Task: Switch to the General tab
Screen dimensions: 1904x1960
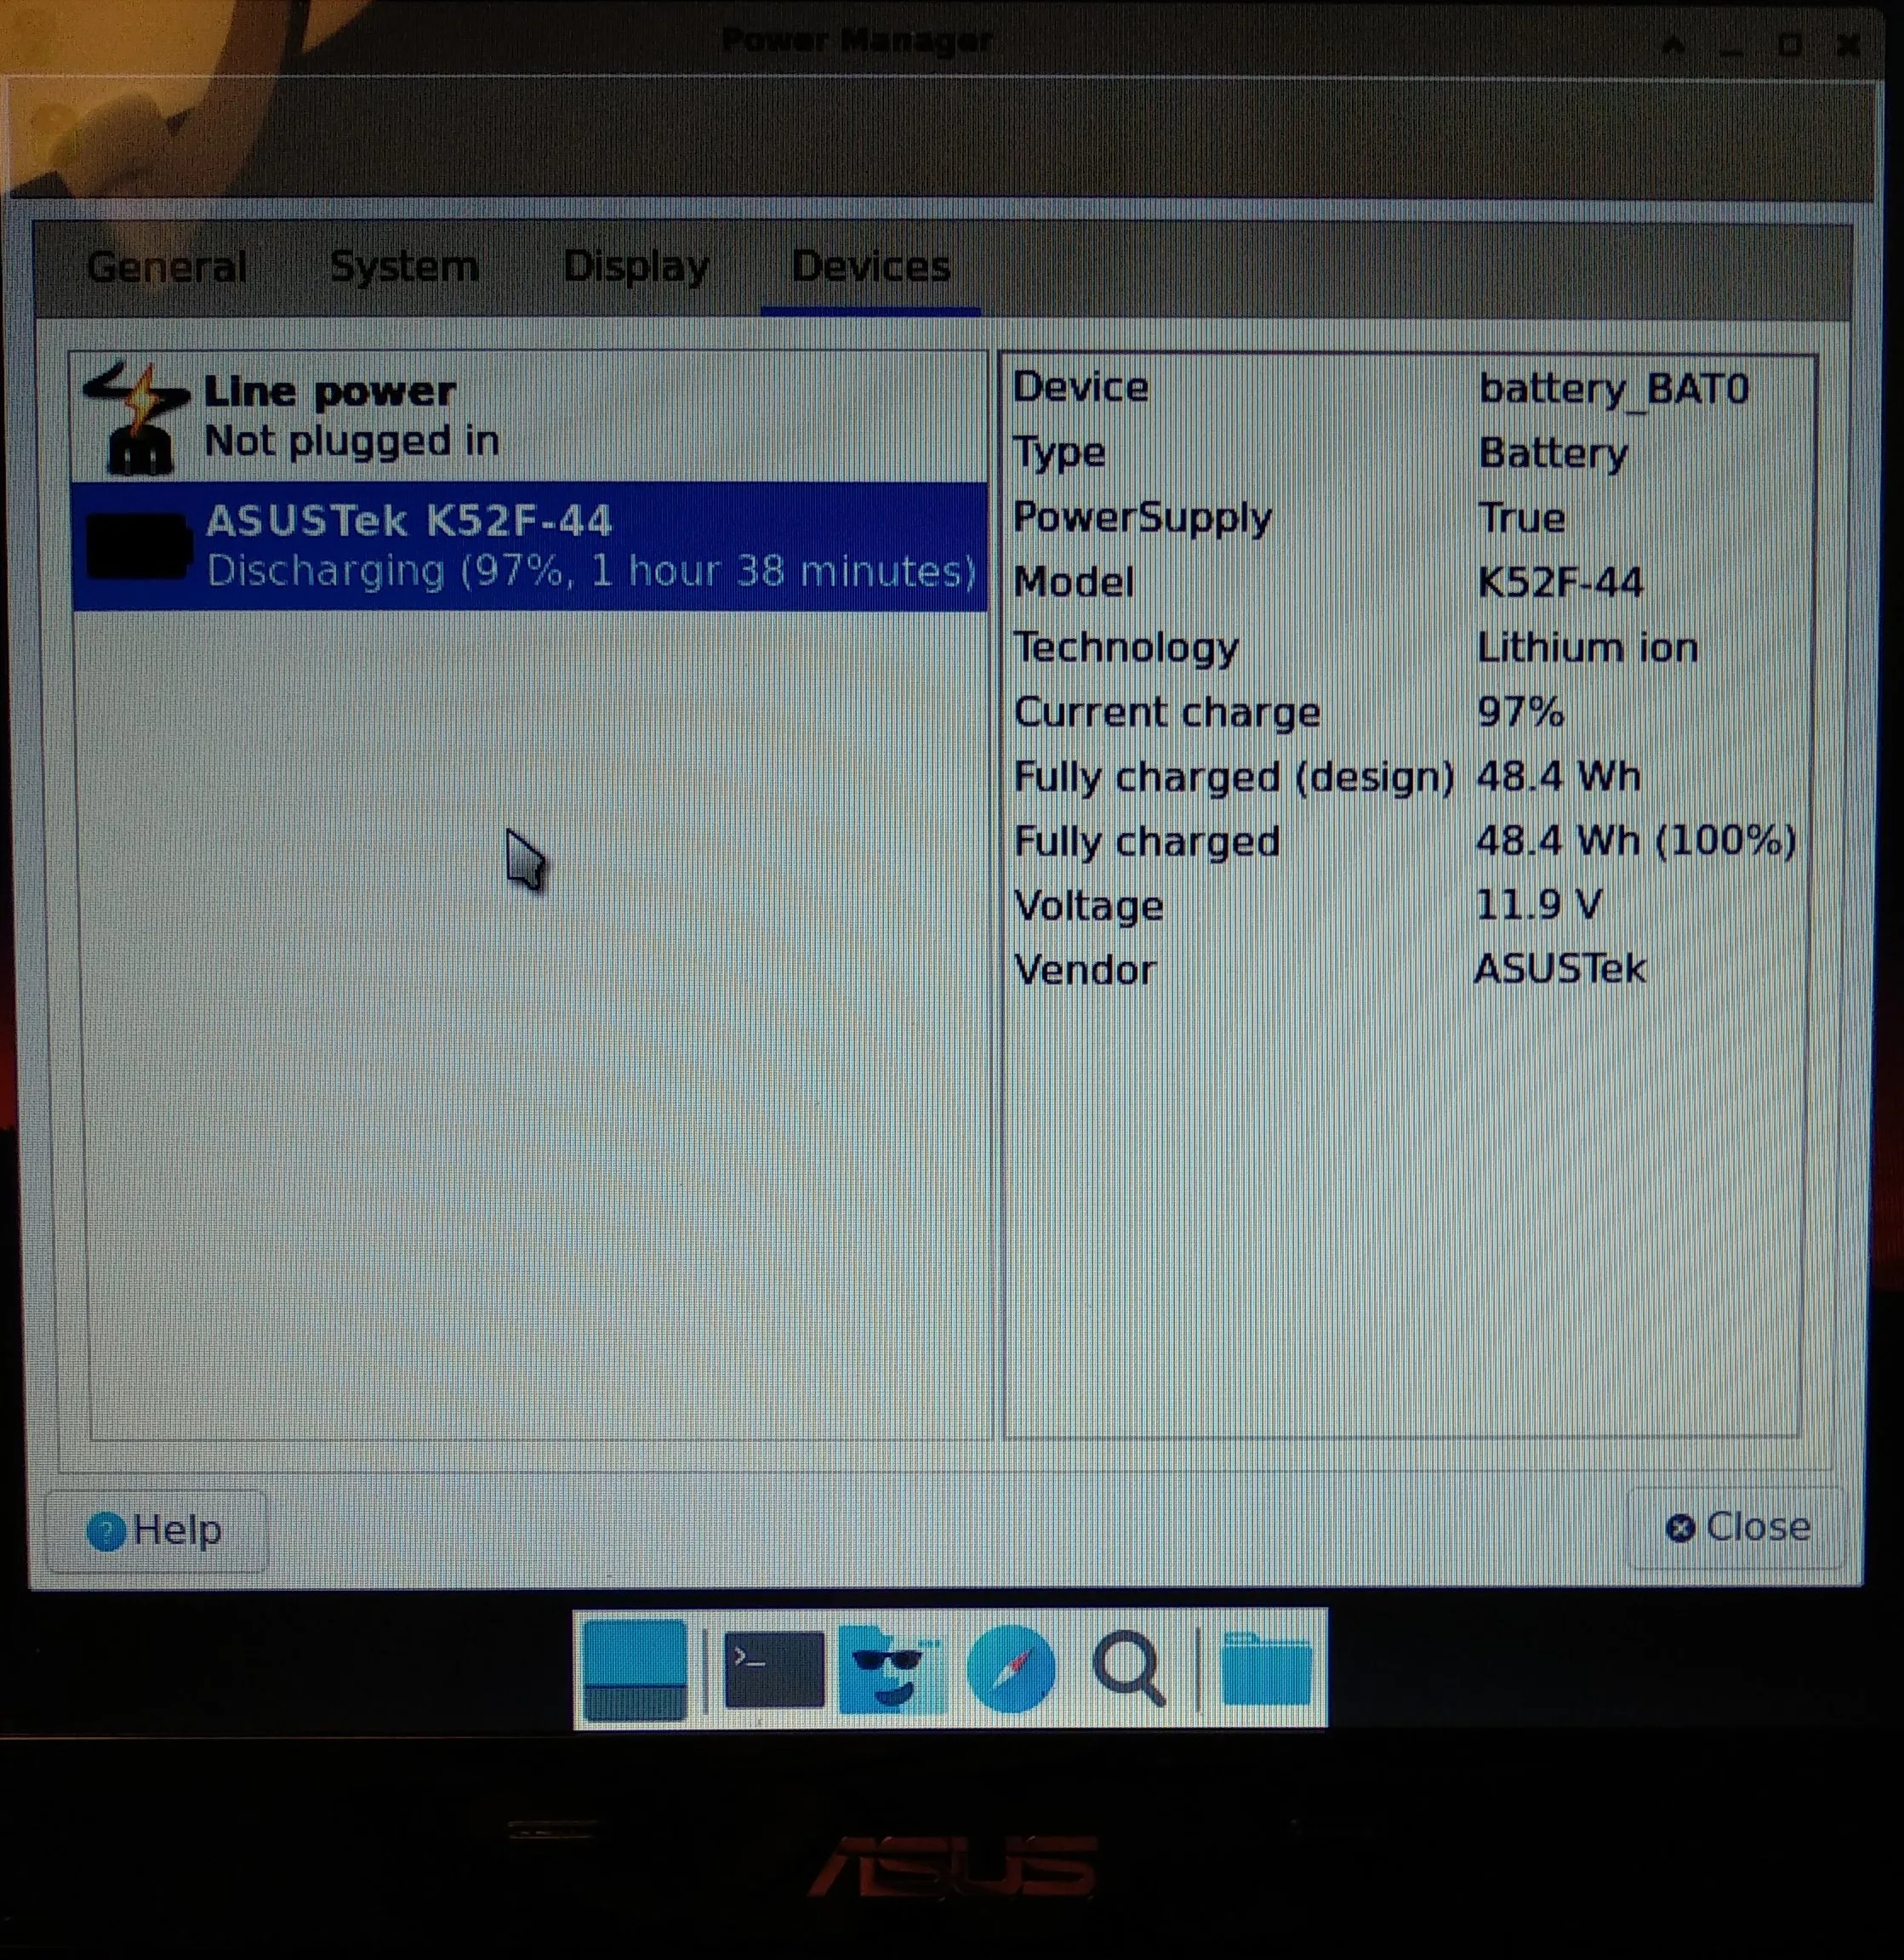Action: point(166,268)
